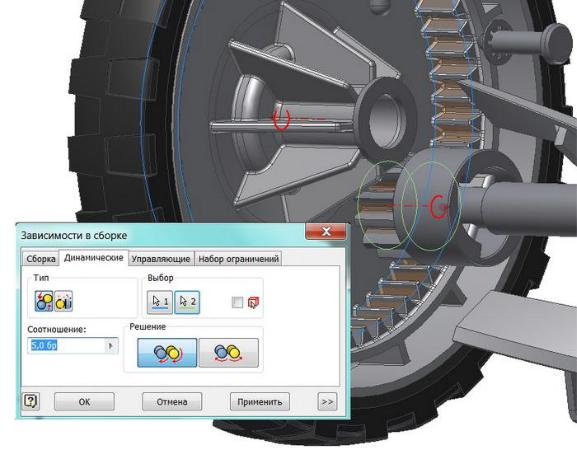Image resolution: width=577 pixels, height=457 pixels.
Task: Switch to the Набор ограничений tab
Action: tap(238, 259)
